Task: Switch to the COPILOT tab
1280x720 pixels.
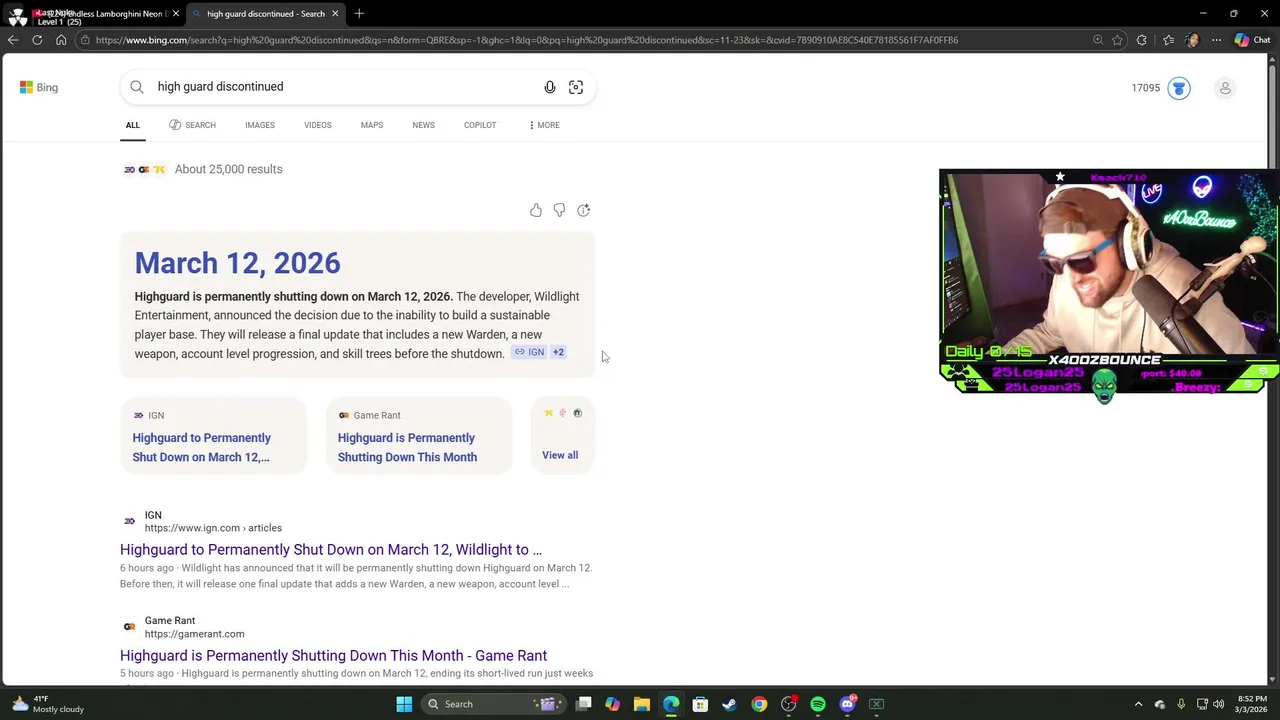Action: [480, 125]
